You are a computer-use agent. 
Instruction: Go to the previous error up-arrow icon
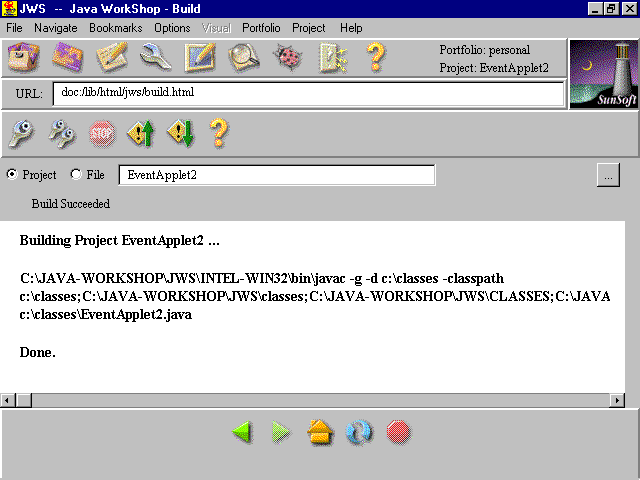pos(141,133)
